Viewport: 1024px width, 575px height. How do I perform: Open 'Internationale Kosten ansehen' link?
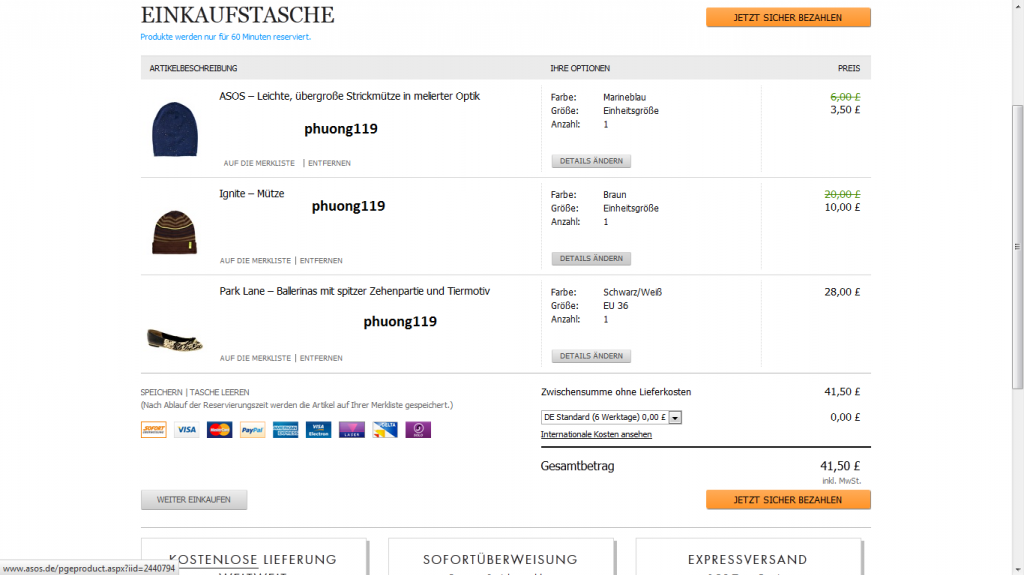point(596,434)
